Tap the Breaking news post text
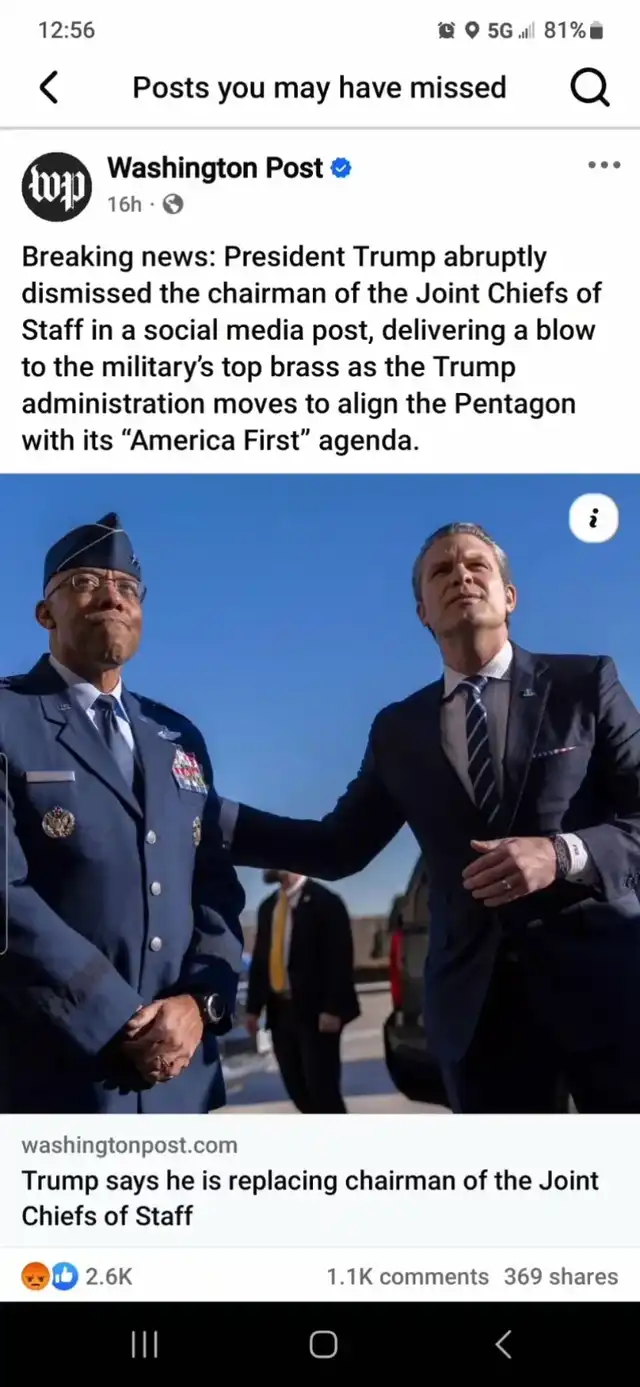This screenshot has width=640, height=1387. [x=312, y=348]
